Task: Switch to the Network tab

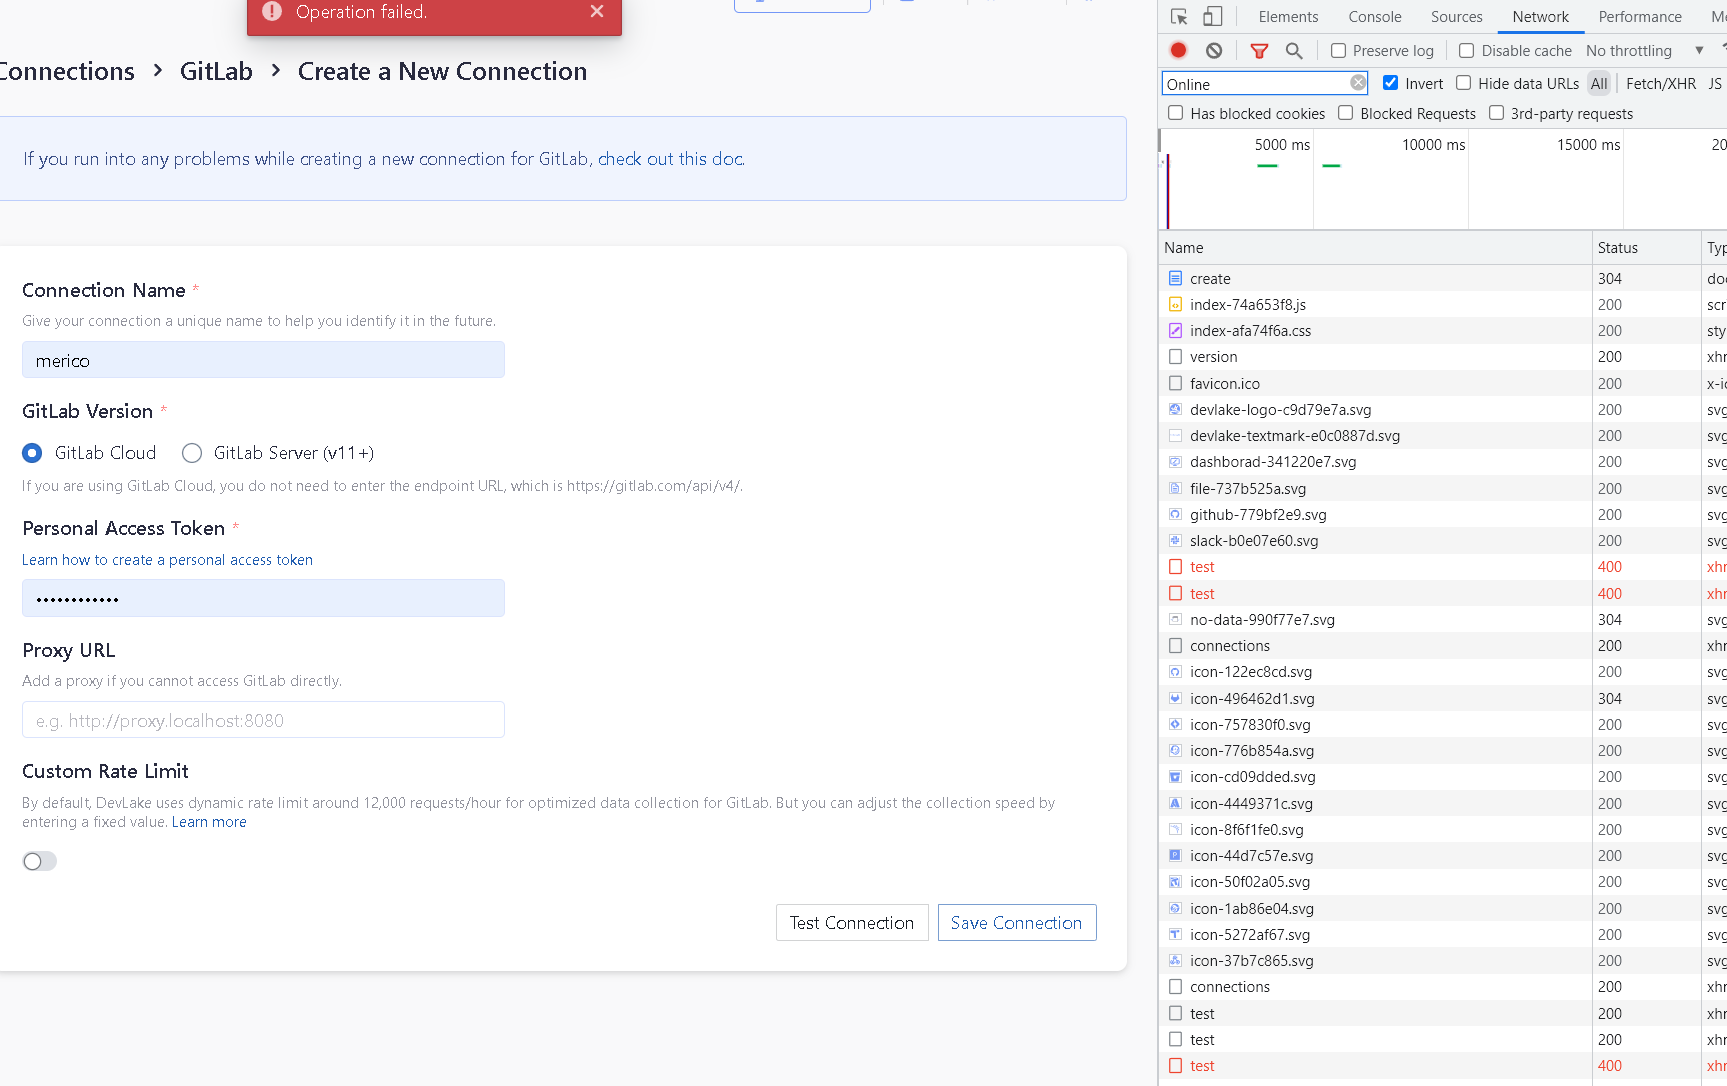Action: [1541, 17]
